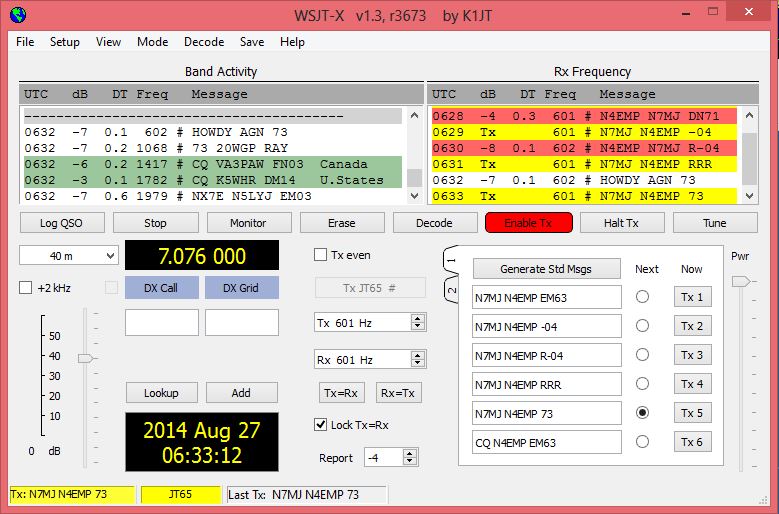Image resolution: width=779 pixels, height=514 pixels.
Task: Click Generate Std Msgs button
Action: coord(546,269)
